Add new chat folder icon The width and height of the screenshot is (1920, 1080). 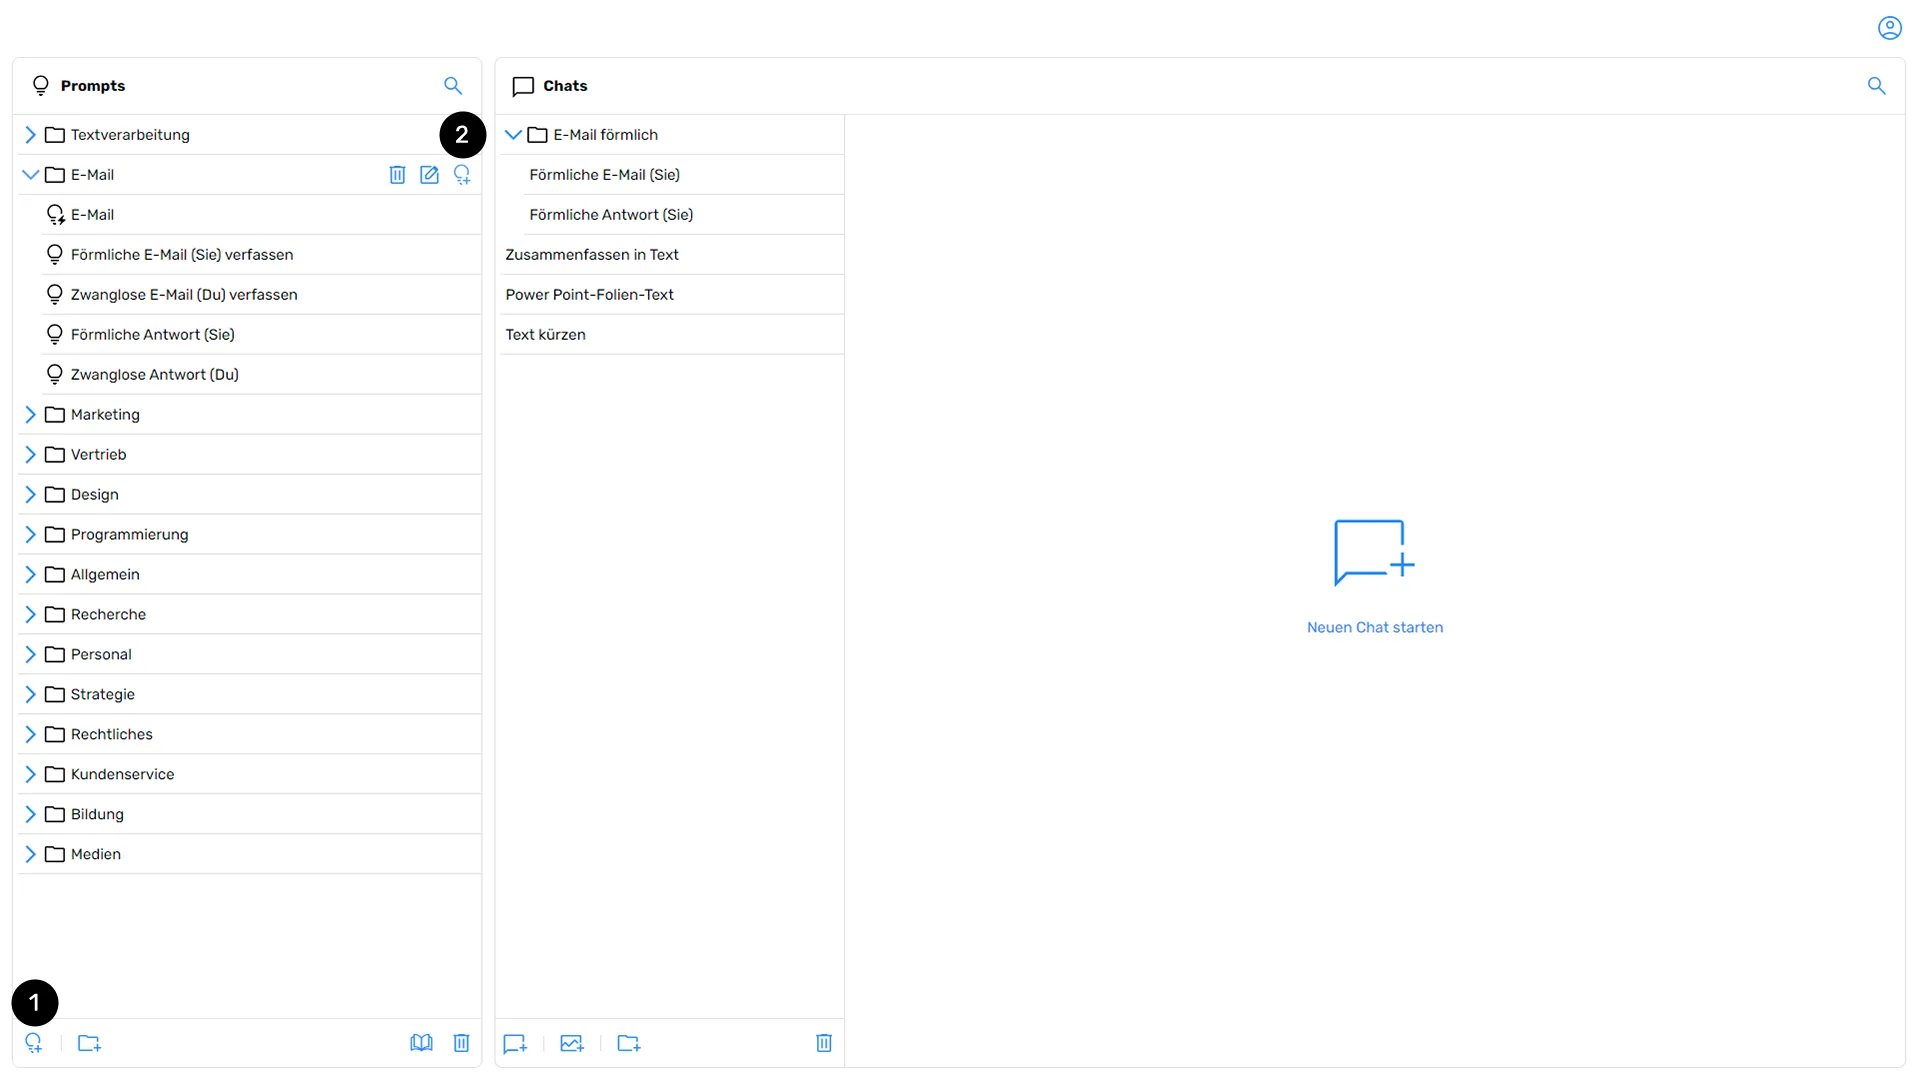click(x=629, y=1043)
